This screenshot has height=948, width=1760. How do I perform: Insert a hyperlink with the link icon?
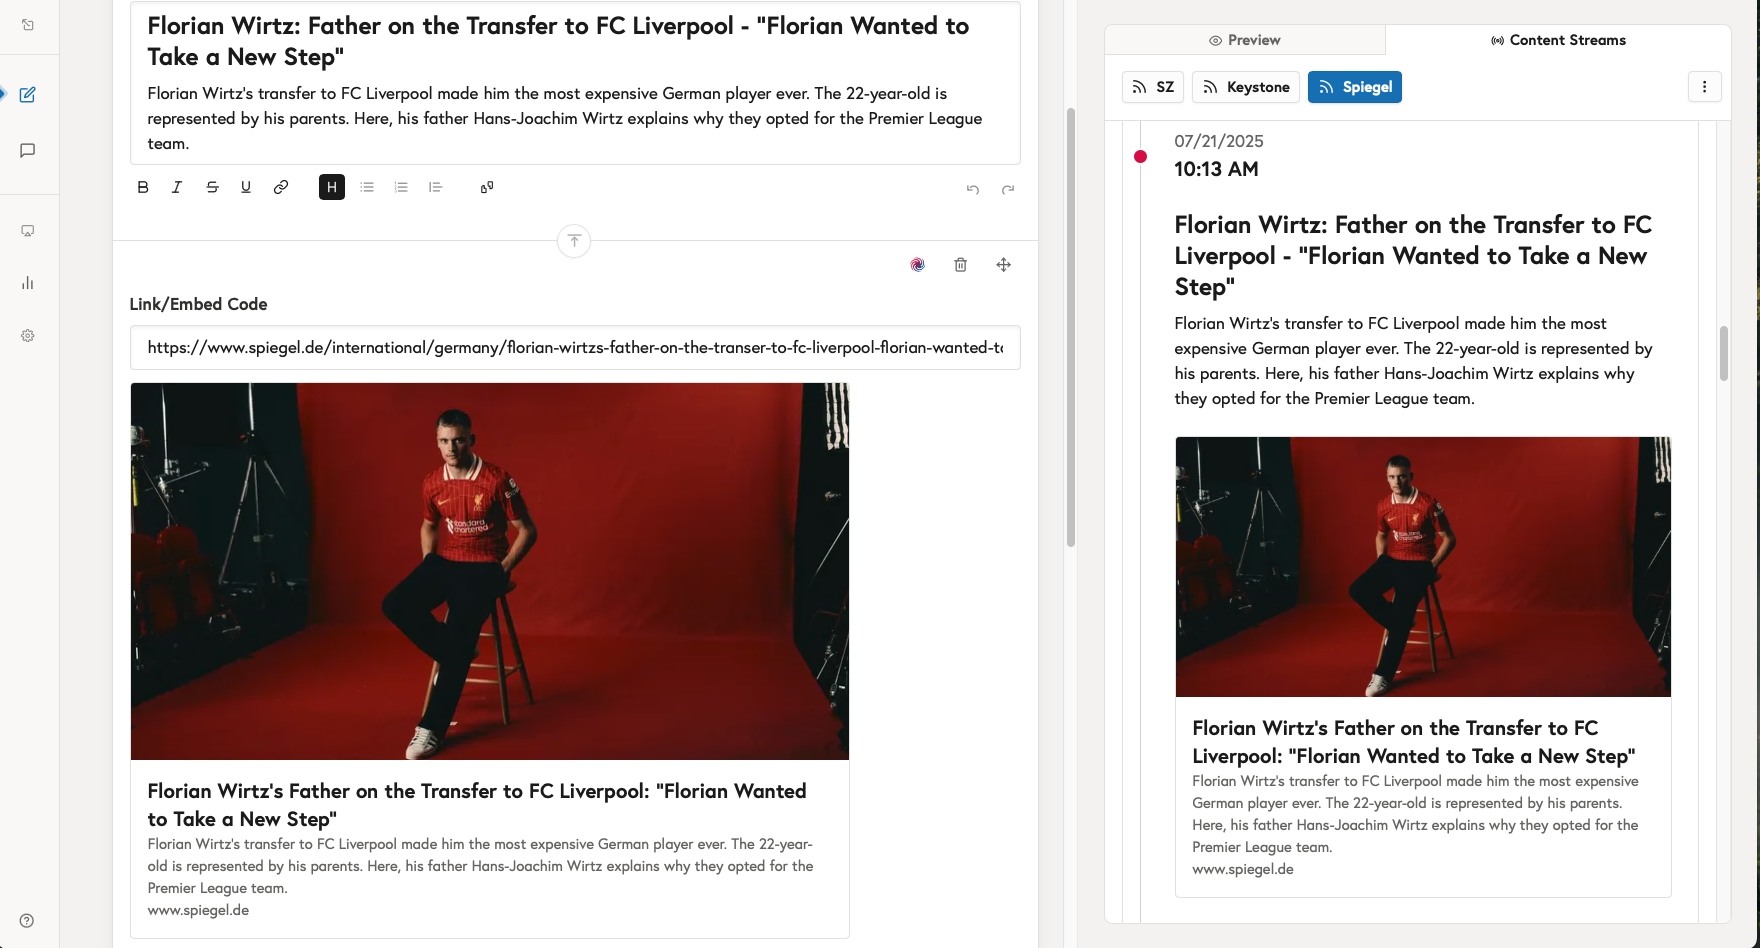[x=281, y=187]
